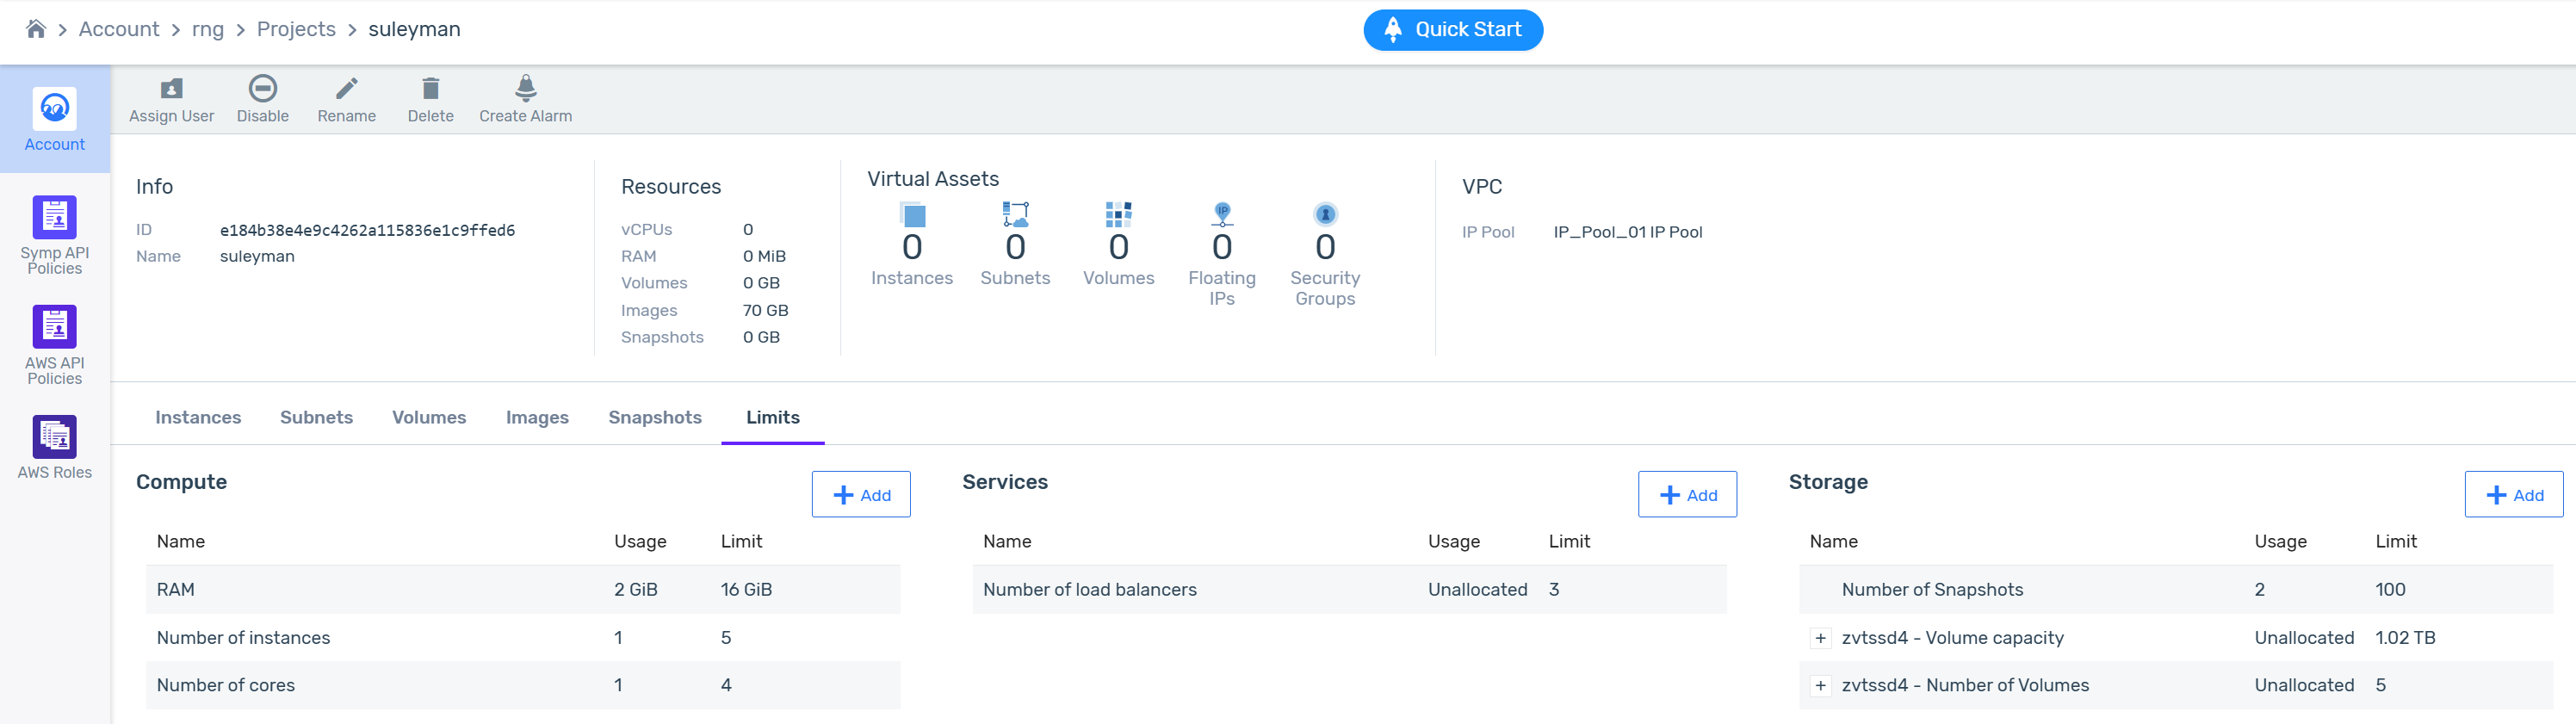Switch to the Images tab
The image size is (2576, 724).
coord(537,417)
